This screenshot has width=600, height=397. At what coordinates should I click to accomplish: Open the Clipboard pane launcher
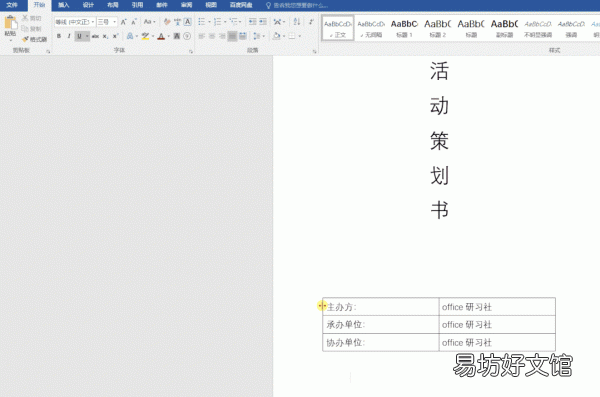coord(48,51)
